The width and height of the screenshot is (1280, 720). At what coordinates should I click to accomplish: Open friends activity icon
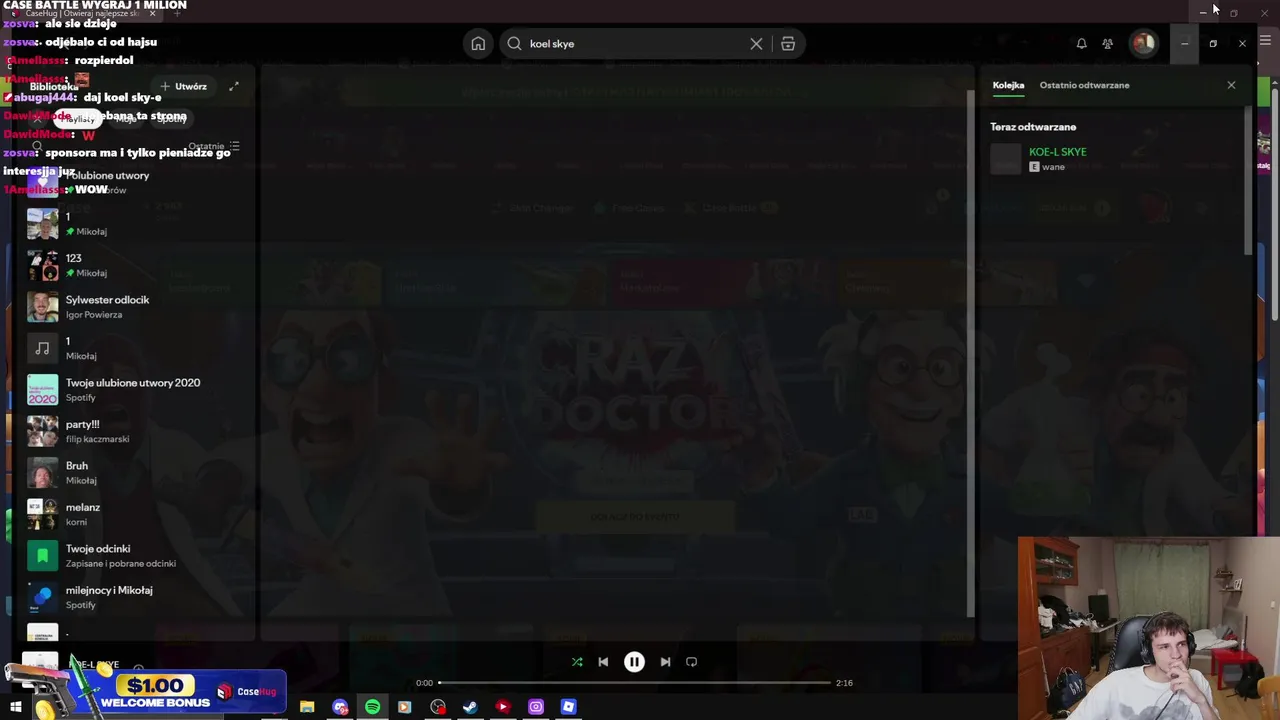tap(1107, 44)
